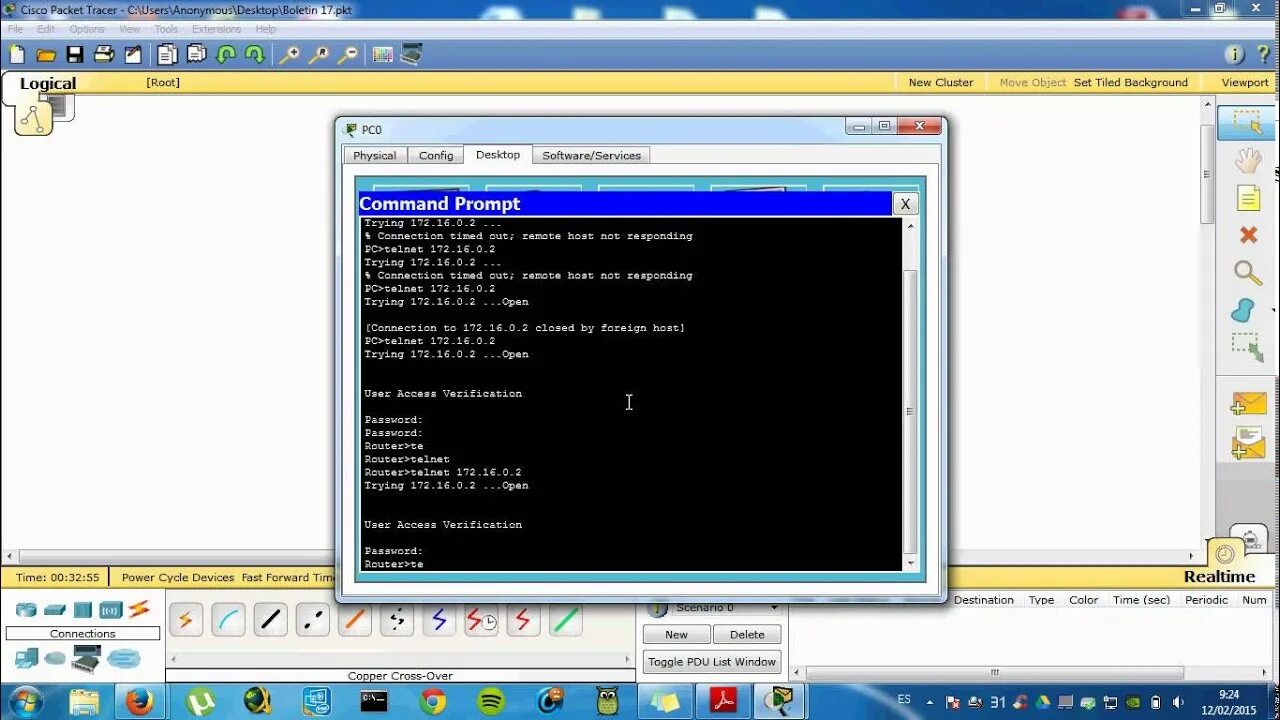The image size is (1280, 720).
Task: Undo with the green left arrow
Action: [226, 55]
